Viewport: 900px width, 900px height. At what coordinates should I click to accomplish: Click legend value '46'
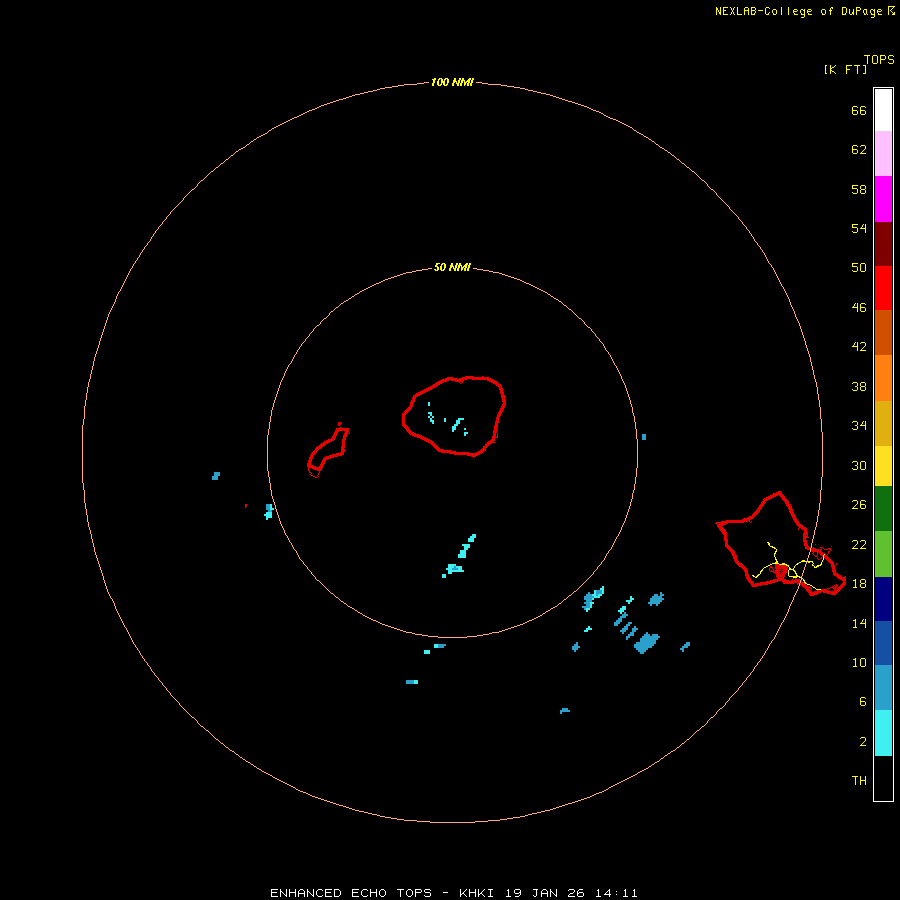coord(859,307)
